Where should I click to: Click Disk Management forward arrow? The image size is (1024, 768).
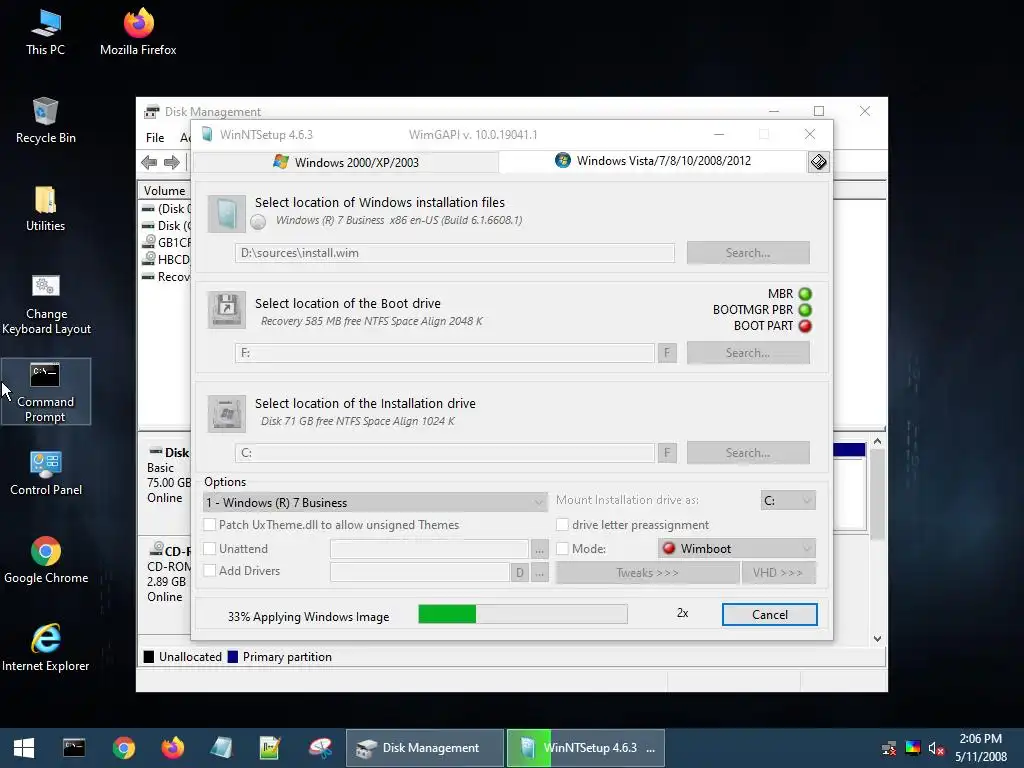click(x=172, y=162)
